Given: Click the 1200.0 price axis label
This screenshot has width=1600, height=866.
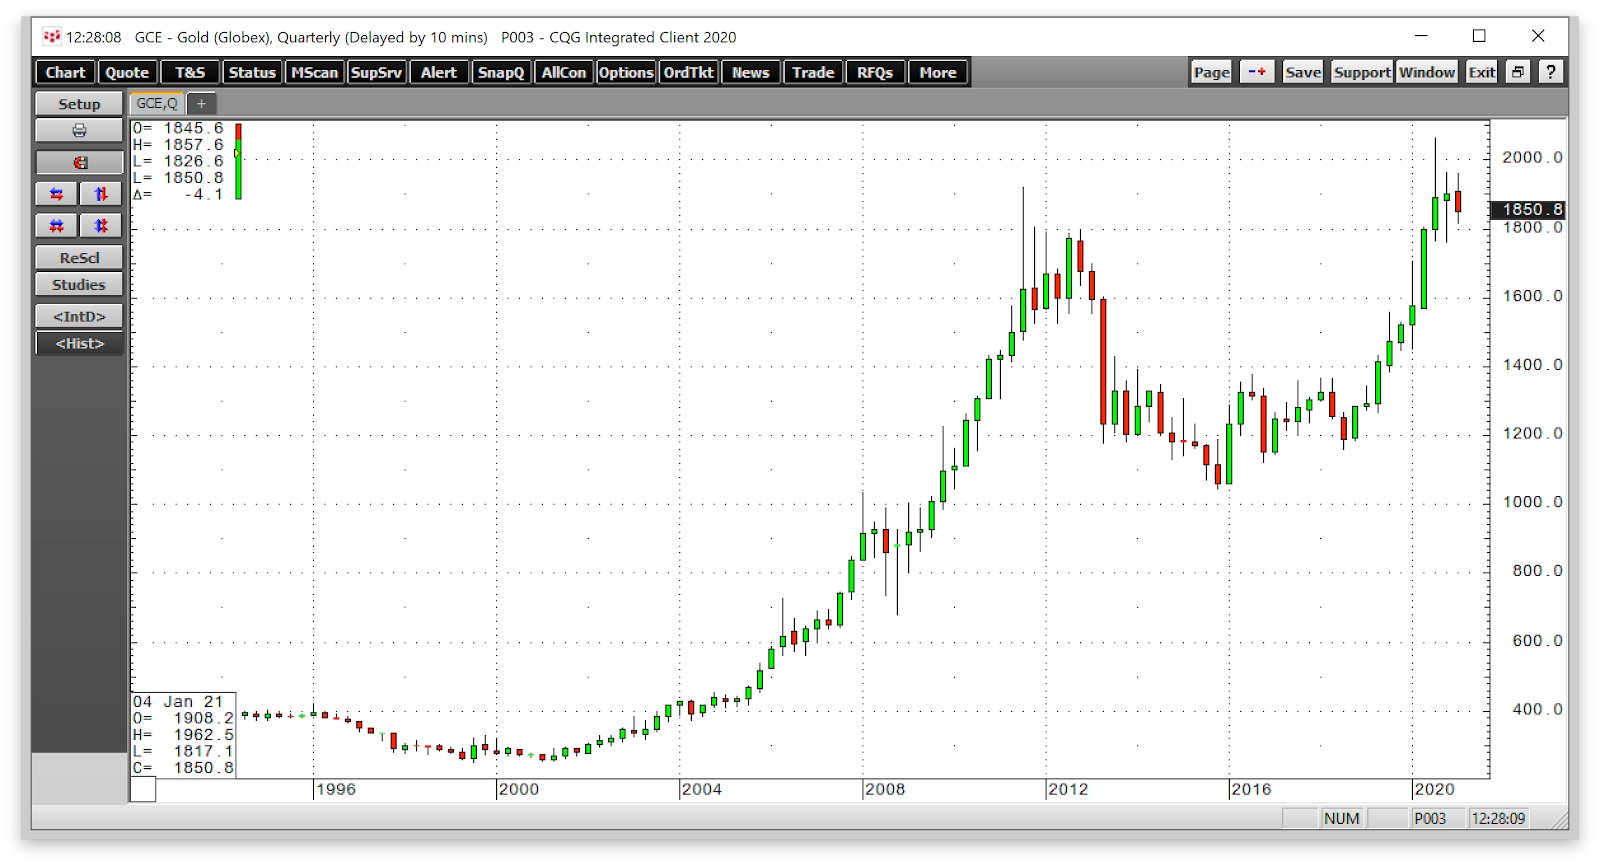Looking at the screenshot, I should point(1532,433).
